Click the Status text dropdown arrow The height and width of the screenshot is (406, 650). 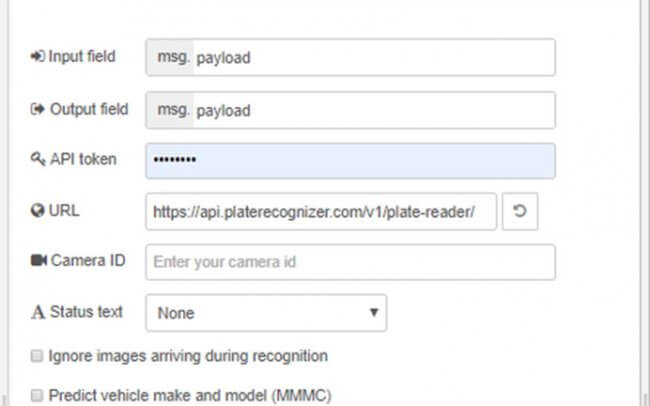pyautogui.click(x=374, y=312)
